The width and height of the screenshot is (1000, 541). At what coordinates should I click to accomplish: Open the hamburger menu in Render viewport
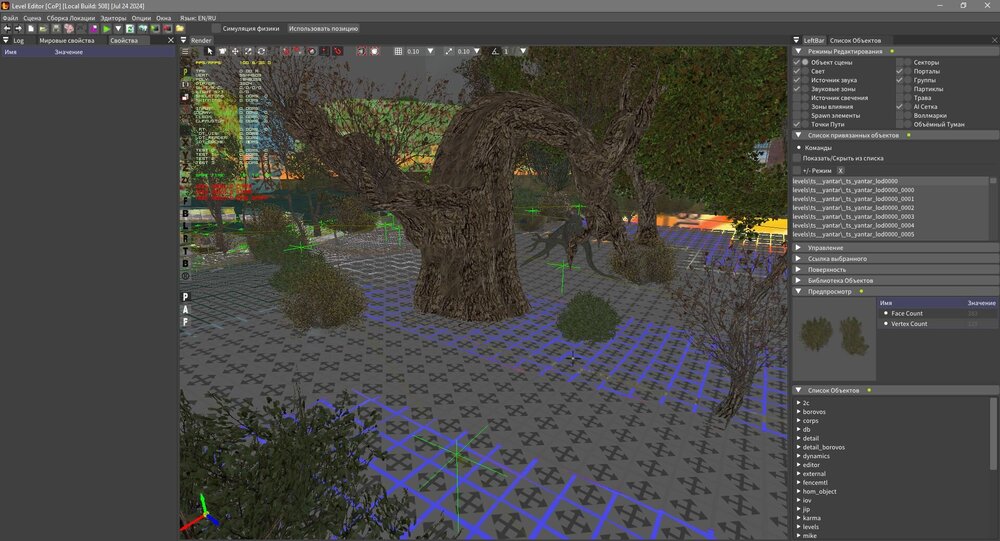tap(185, 51)
